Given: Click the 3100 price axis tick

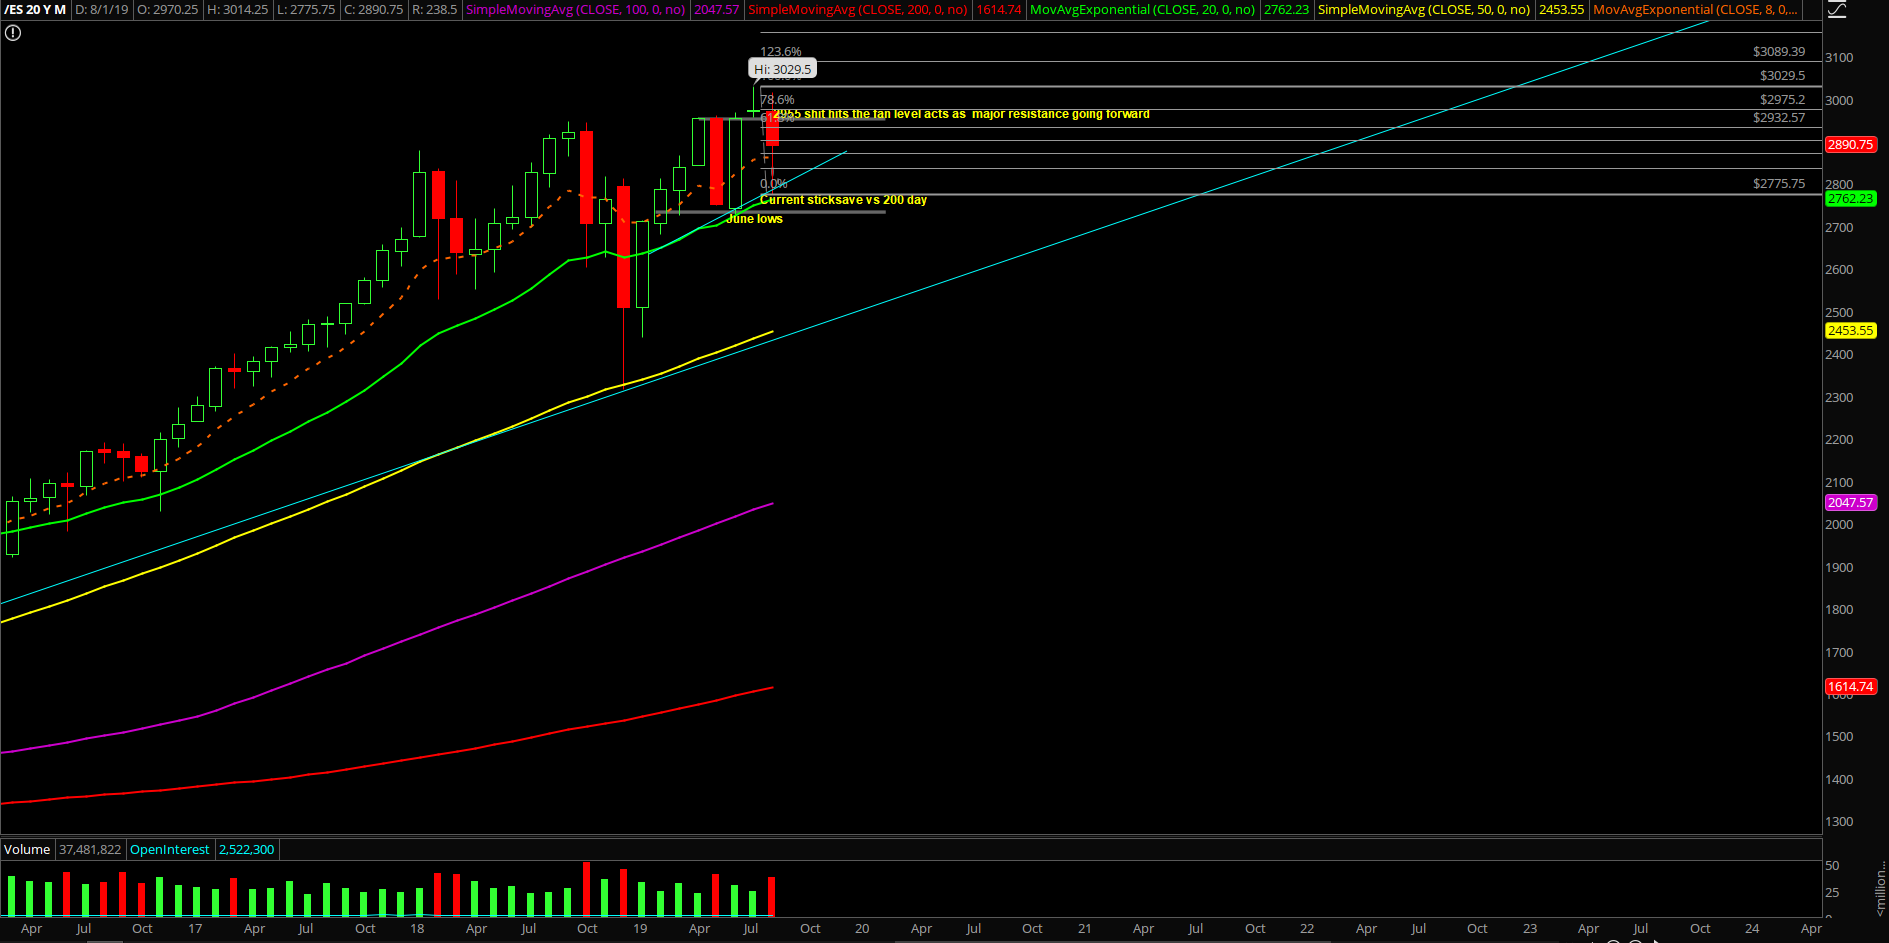Looking at the screenshot, I should click(x=1839, y=57).
